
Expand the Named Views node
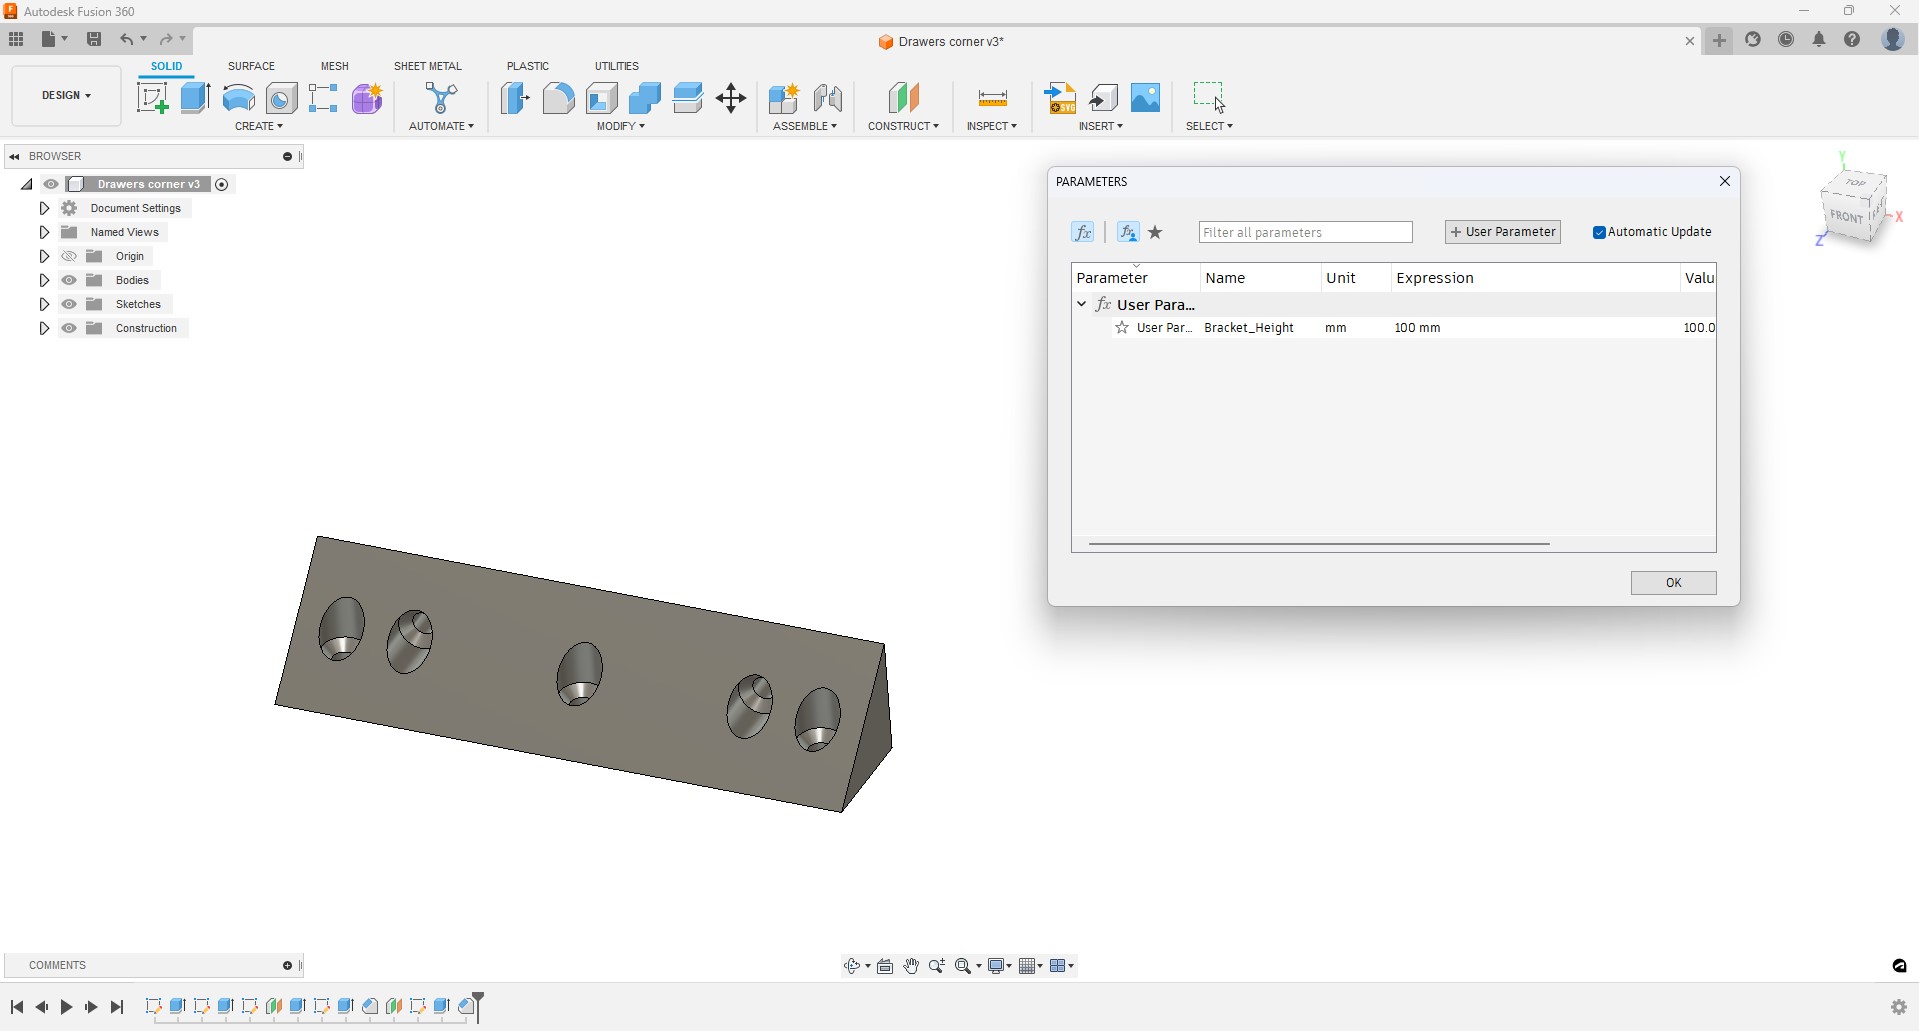click(x=44, y=232)
